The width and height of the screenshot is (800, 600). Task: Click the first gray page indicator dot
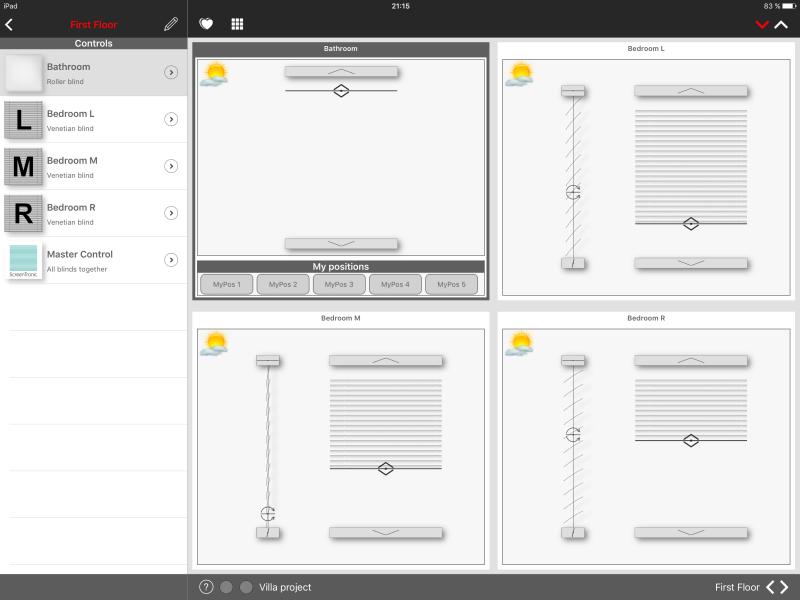click(226, 587)
